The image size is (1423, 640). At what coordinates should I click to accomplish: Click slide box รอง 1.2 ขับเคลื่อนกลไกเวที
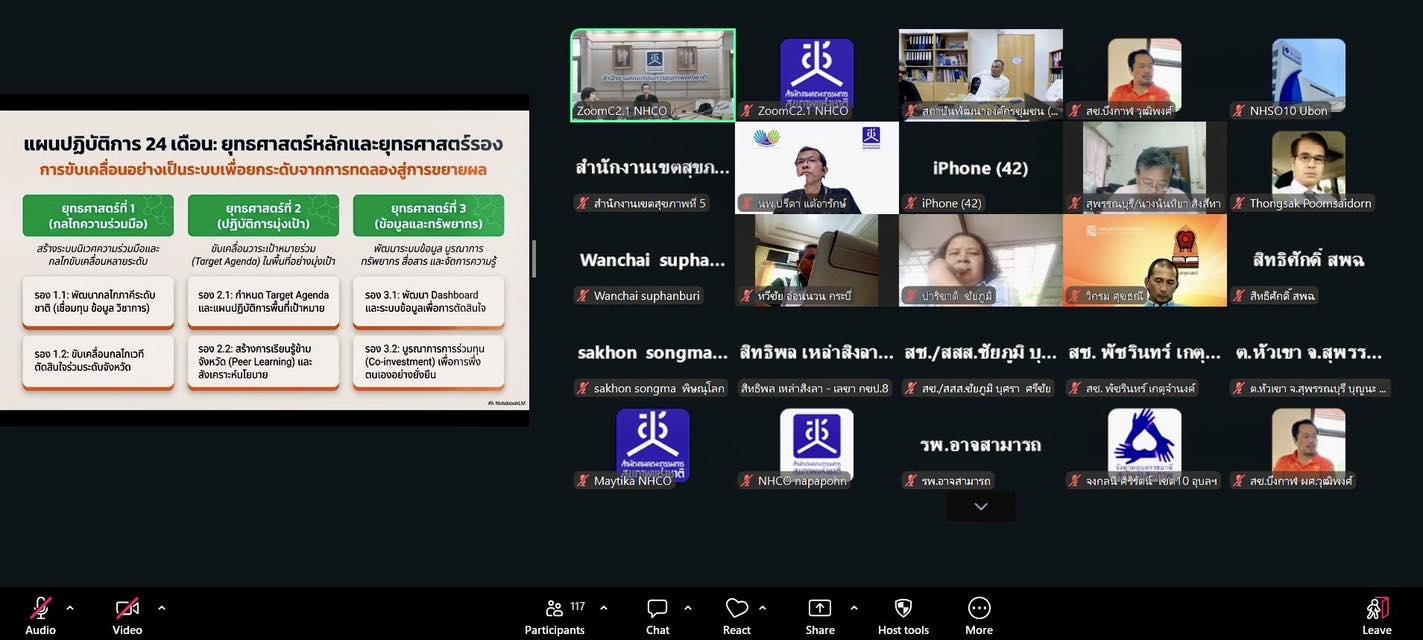point(98,361)
